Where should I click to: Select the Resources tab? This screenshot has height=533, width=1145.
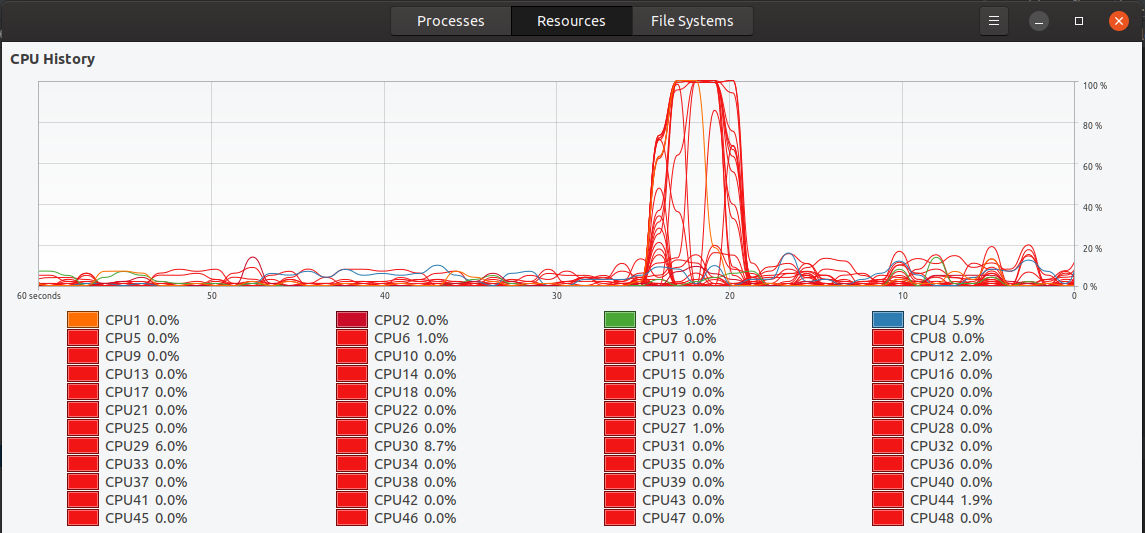pyautogui.click(x=571, y=21)
